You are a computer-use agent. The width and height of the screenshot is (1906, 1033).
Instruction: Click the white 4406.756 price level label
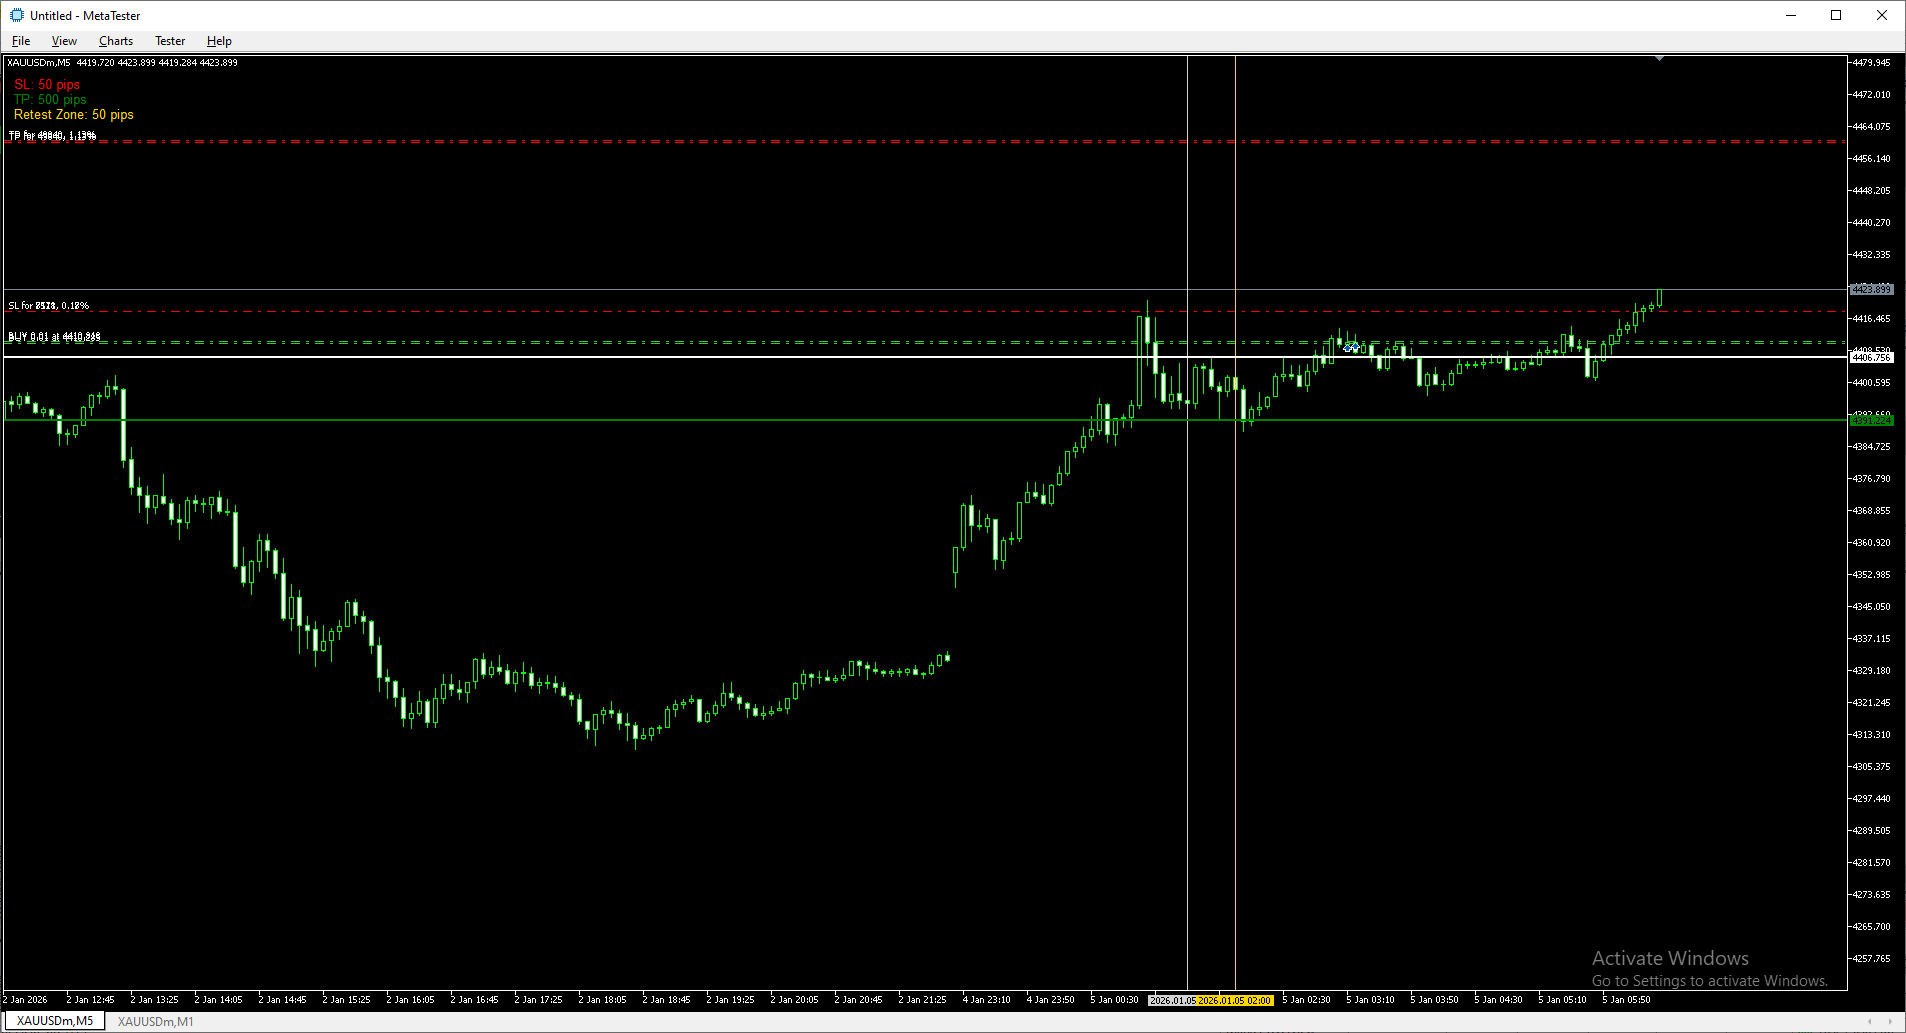(x=1871, y=357)
